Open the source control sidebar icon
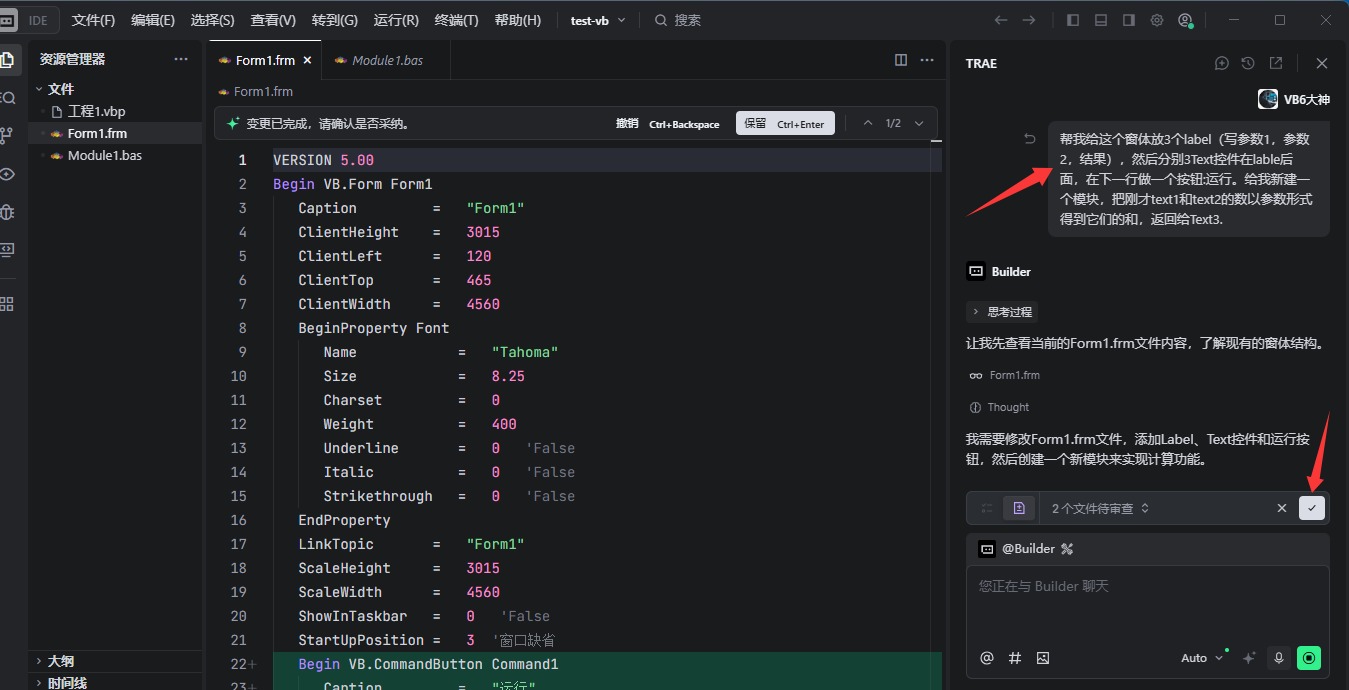This screenshot has width=1349, height=690. (x=8, y=135)
